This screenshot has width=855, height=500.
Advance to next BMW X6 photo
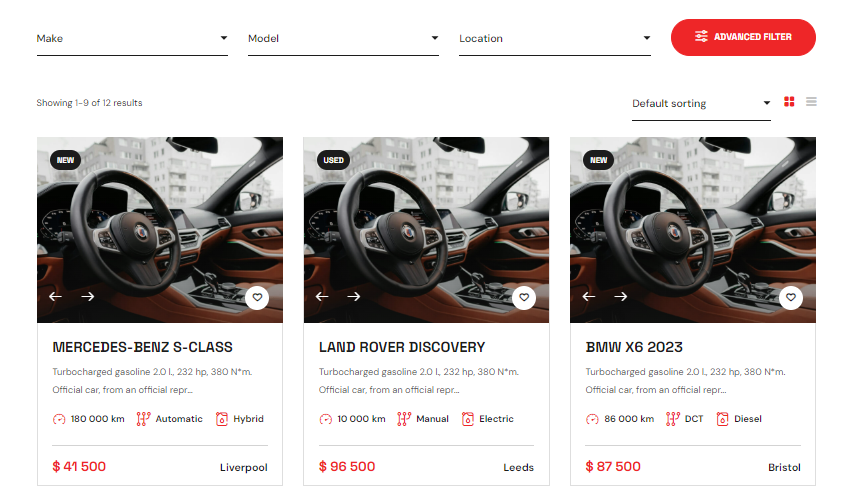621,297
